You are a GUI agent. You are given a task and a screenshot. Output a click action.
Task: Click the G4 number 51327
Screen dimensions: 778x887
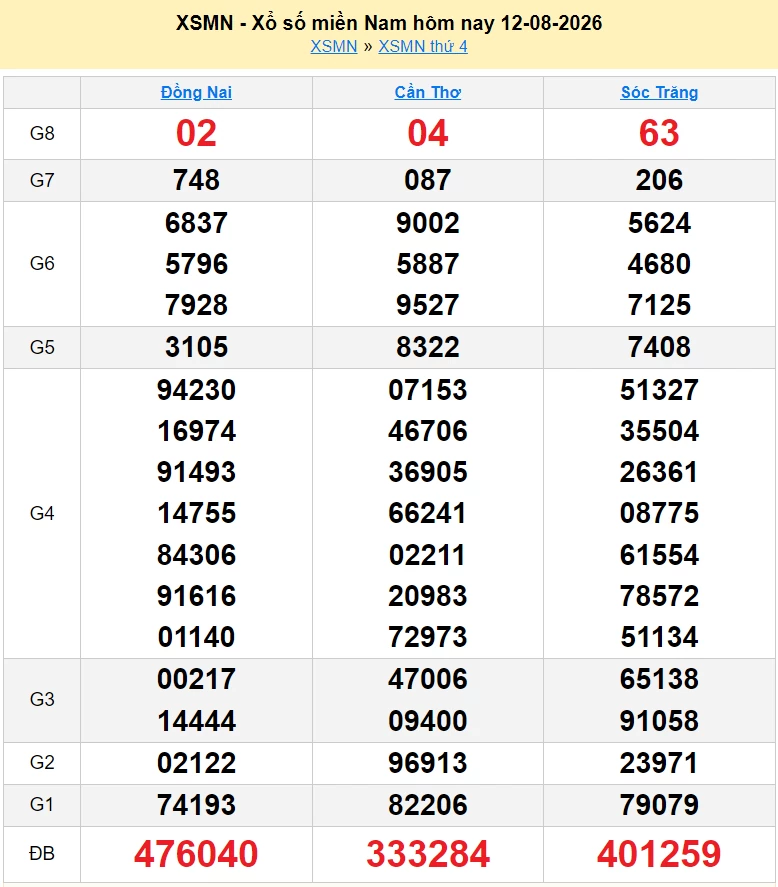[x=659, y=390]
